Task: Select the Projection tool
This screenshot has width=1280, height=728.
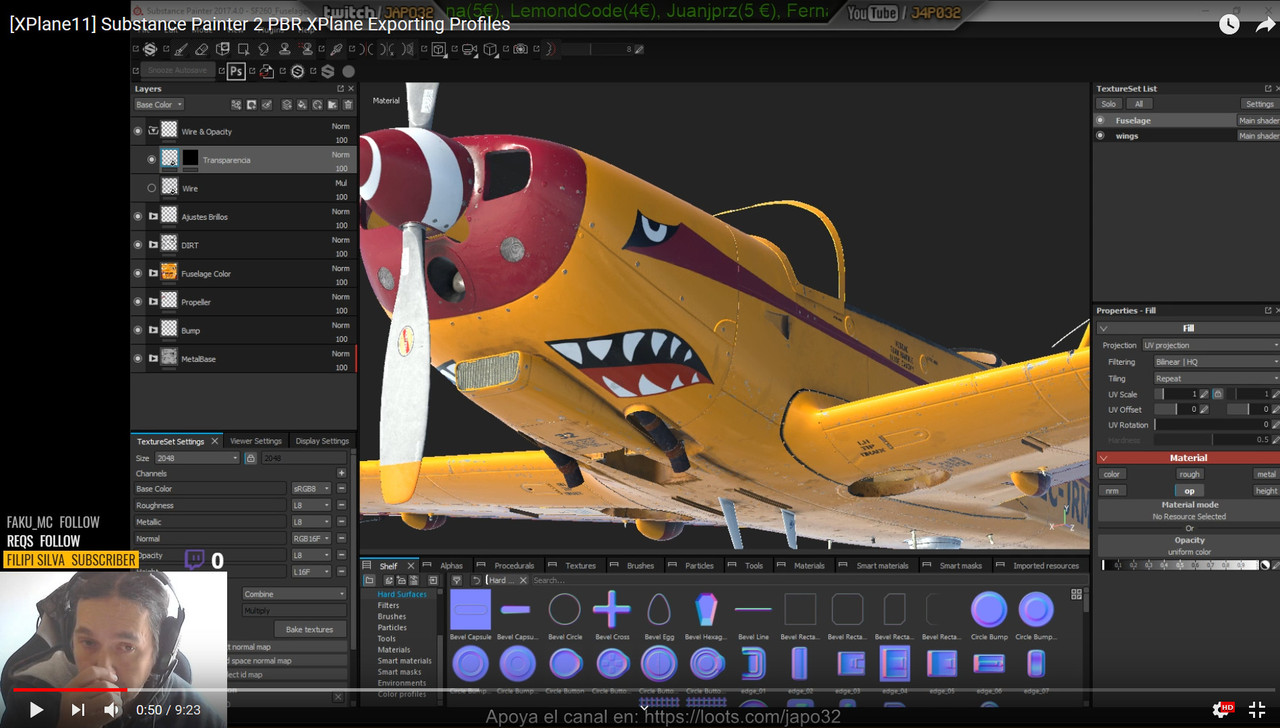Action: point(224,49)
